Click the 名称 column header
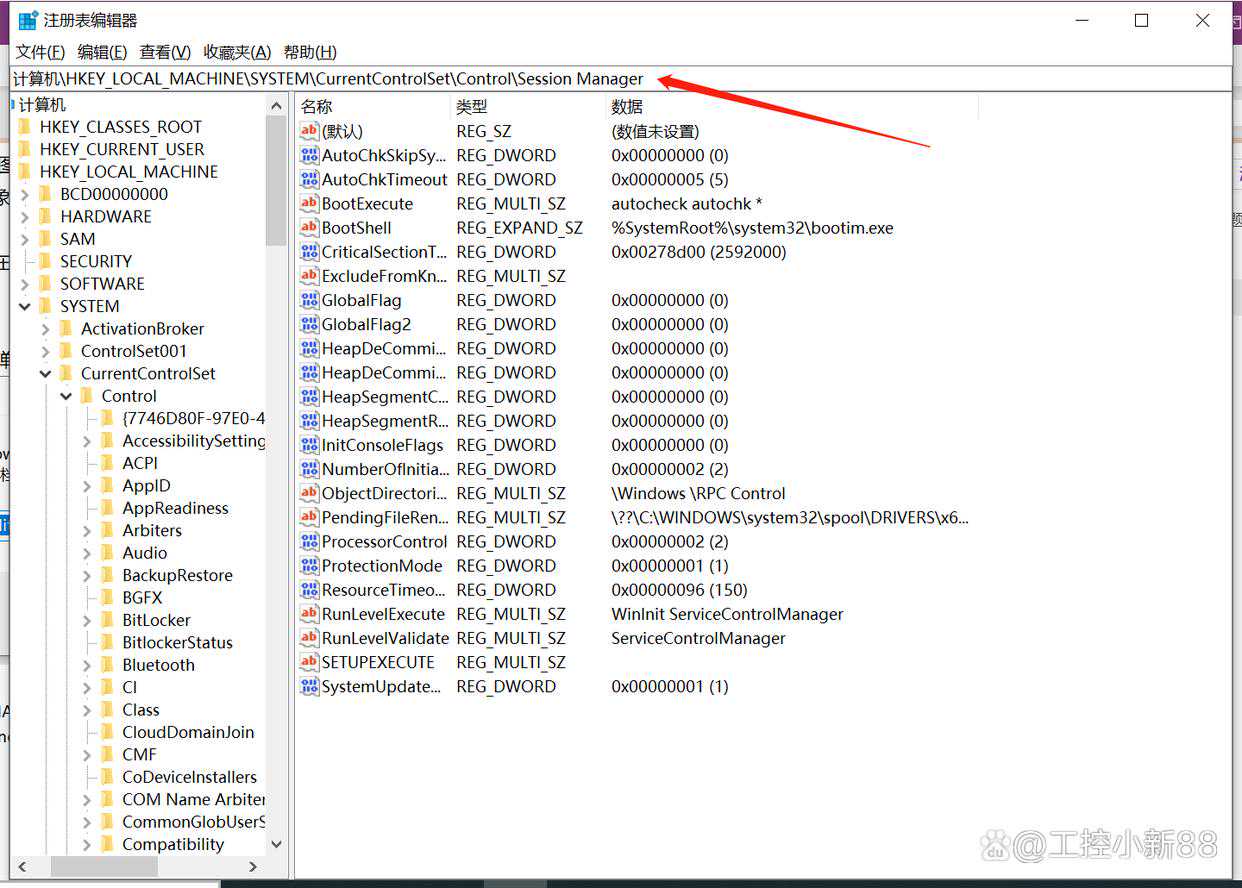This screenshot has width=1242, height=888. (x=317, y=106)
